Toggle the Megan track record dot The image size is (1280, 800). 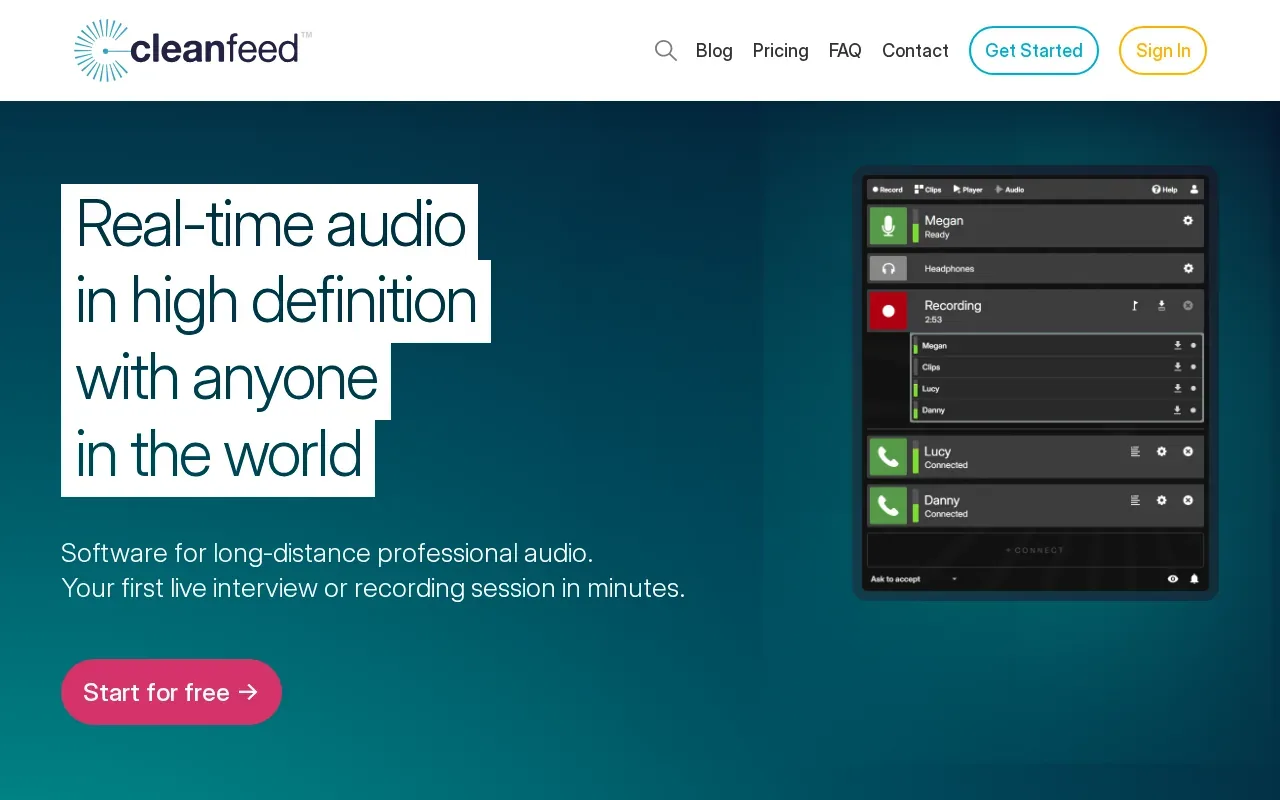(1193, 346)
